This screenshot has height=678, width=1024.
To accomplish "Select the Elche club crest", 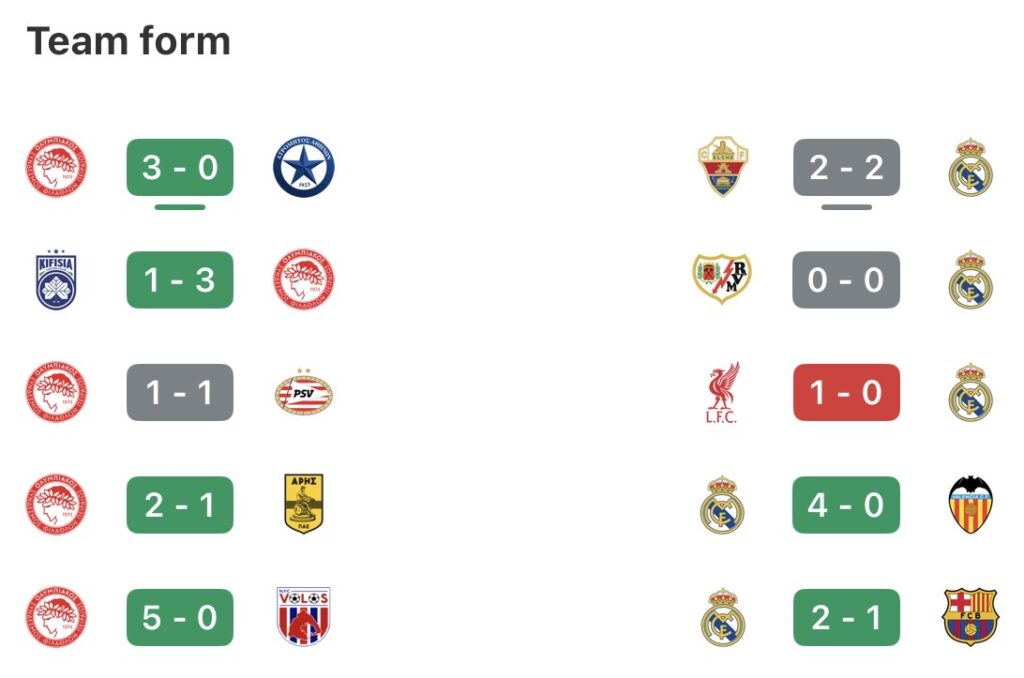I will pyautogui.click(x=723, y=167).
